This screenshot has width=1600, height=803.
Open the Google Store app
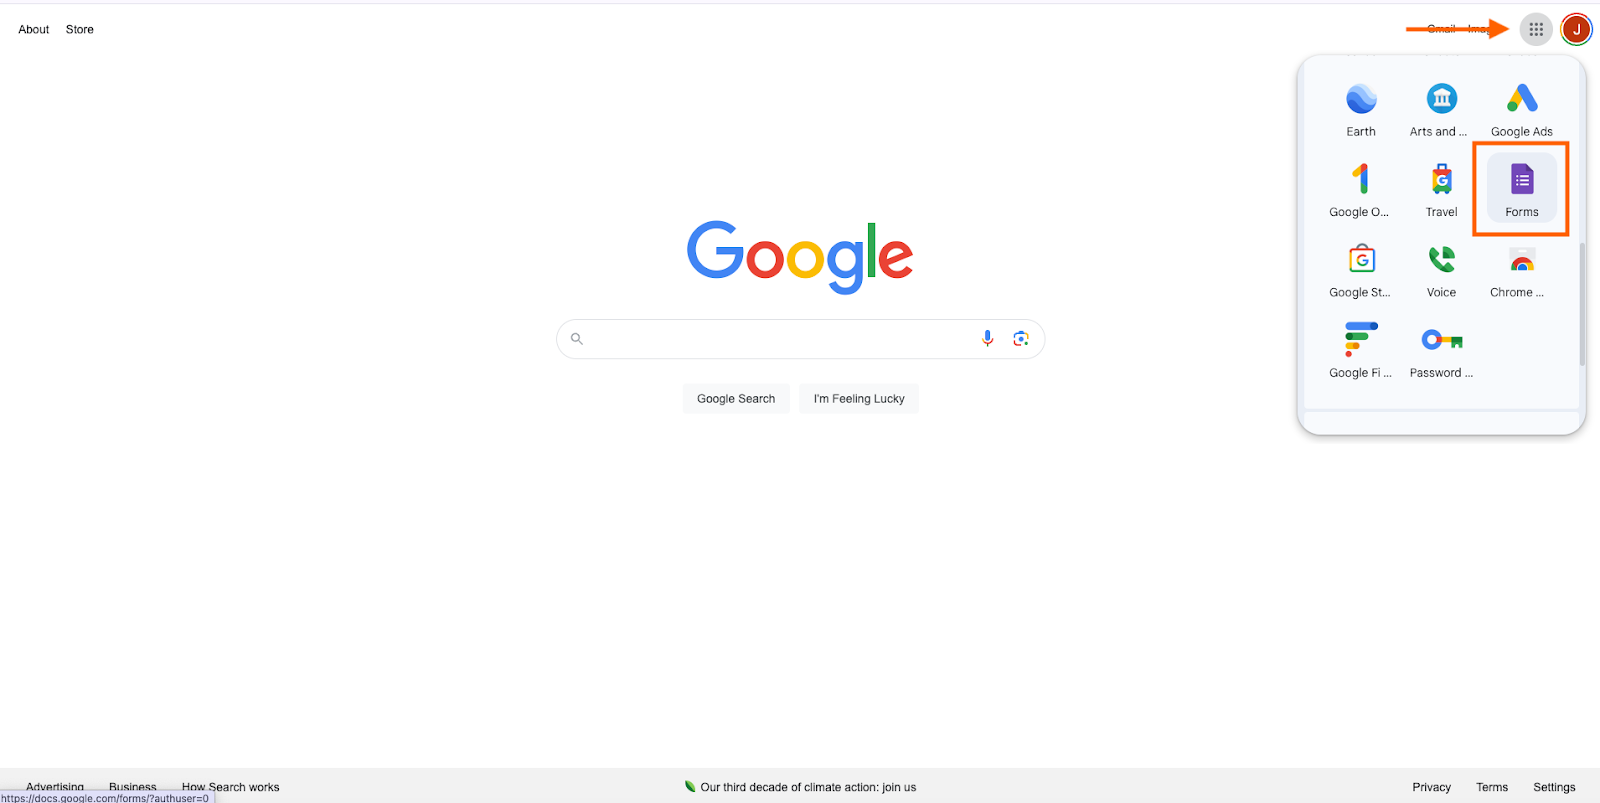[x=1361, y=269]
